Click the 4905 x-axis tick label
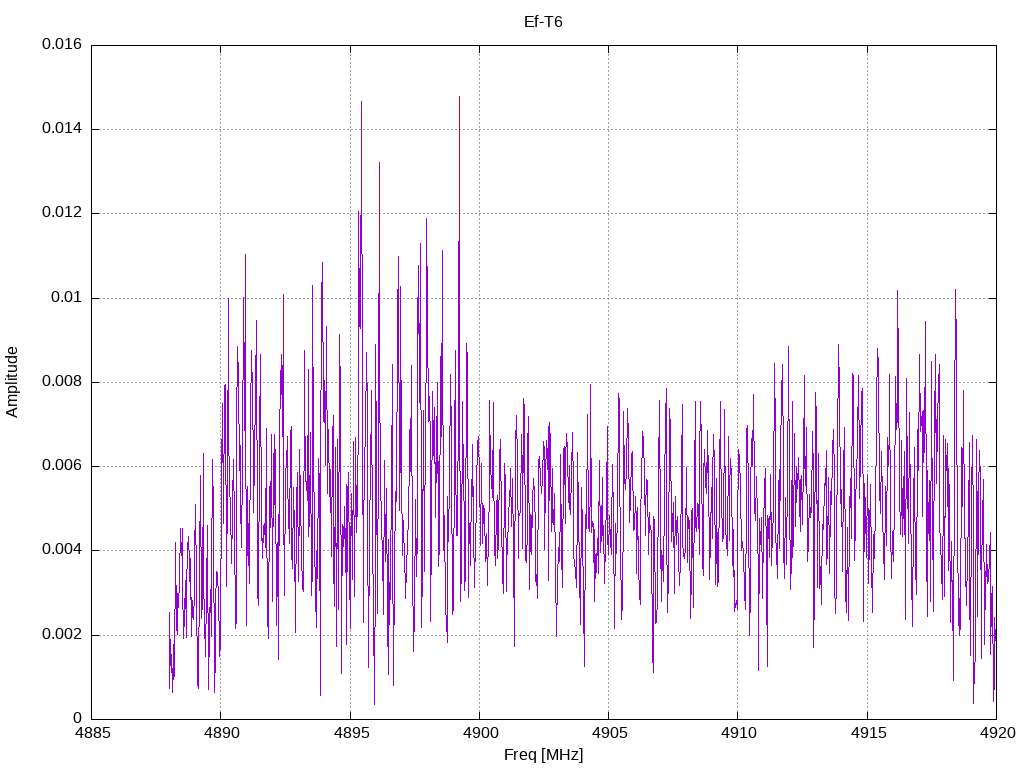 (609, 733)
